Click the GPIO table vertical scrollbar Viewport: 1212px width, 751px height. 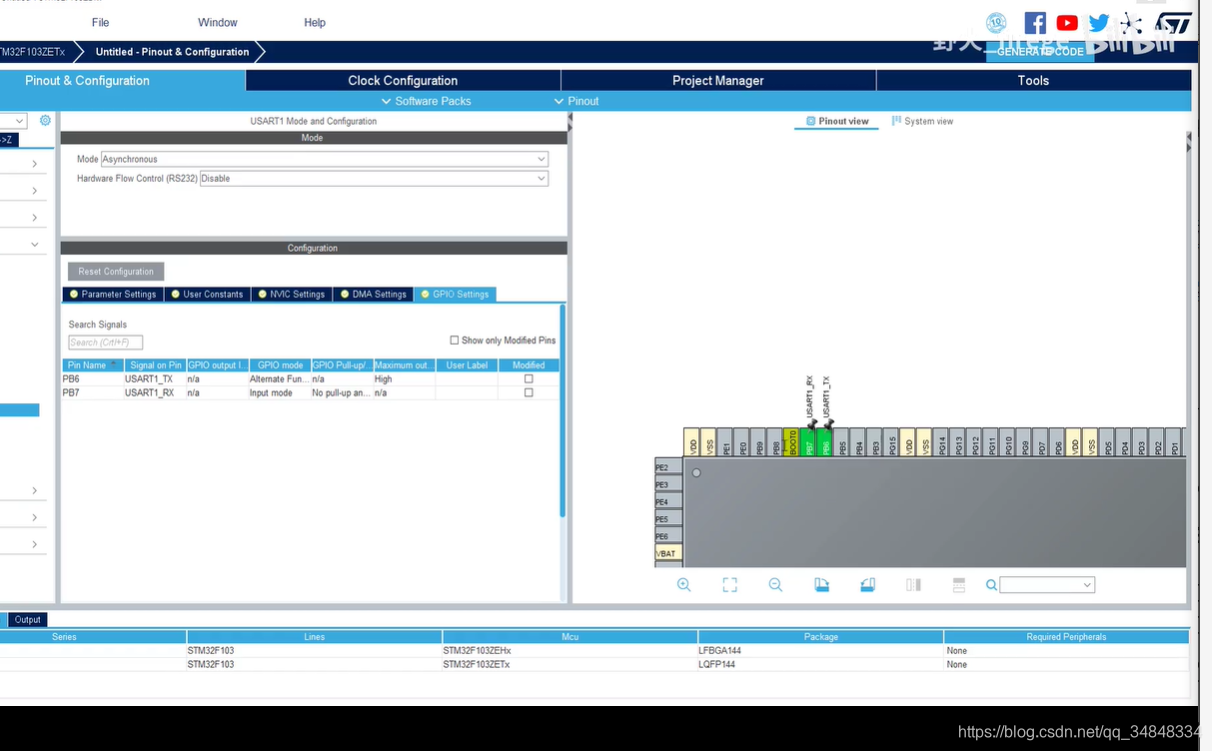point(563,410)
